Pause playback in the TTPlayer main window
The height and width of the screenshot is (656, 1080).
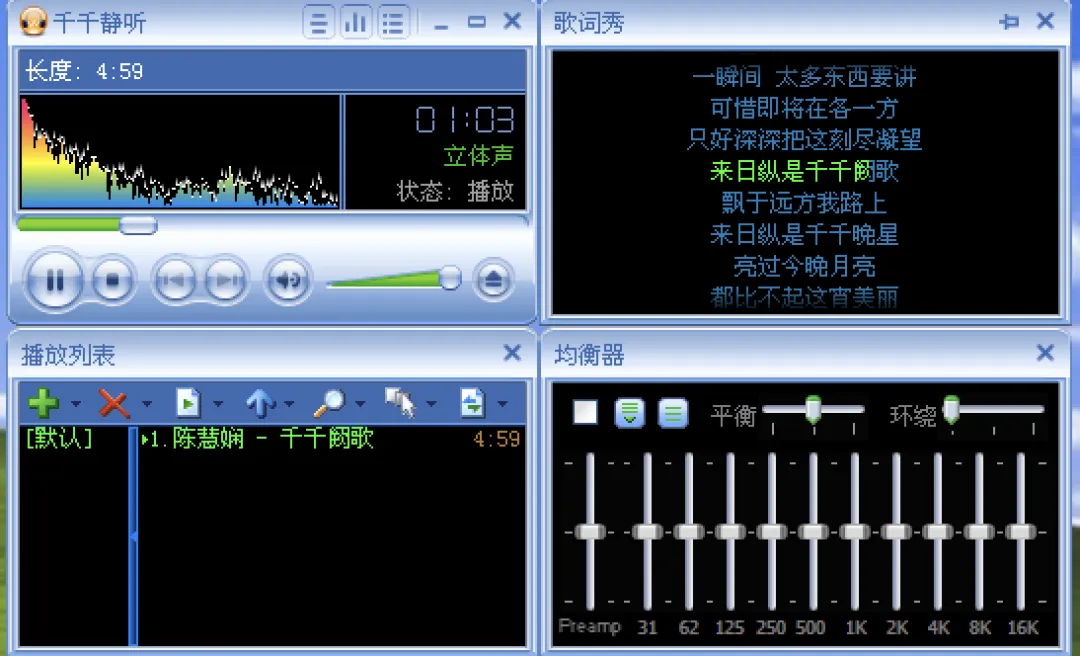[x=54, y=280]
